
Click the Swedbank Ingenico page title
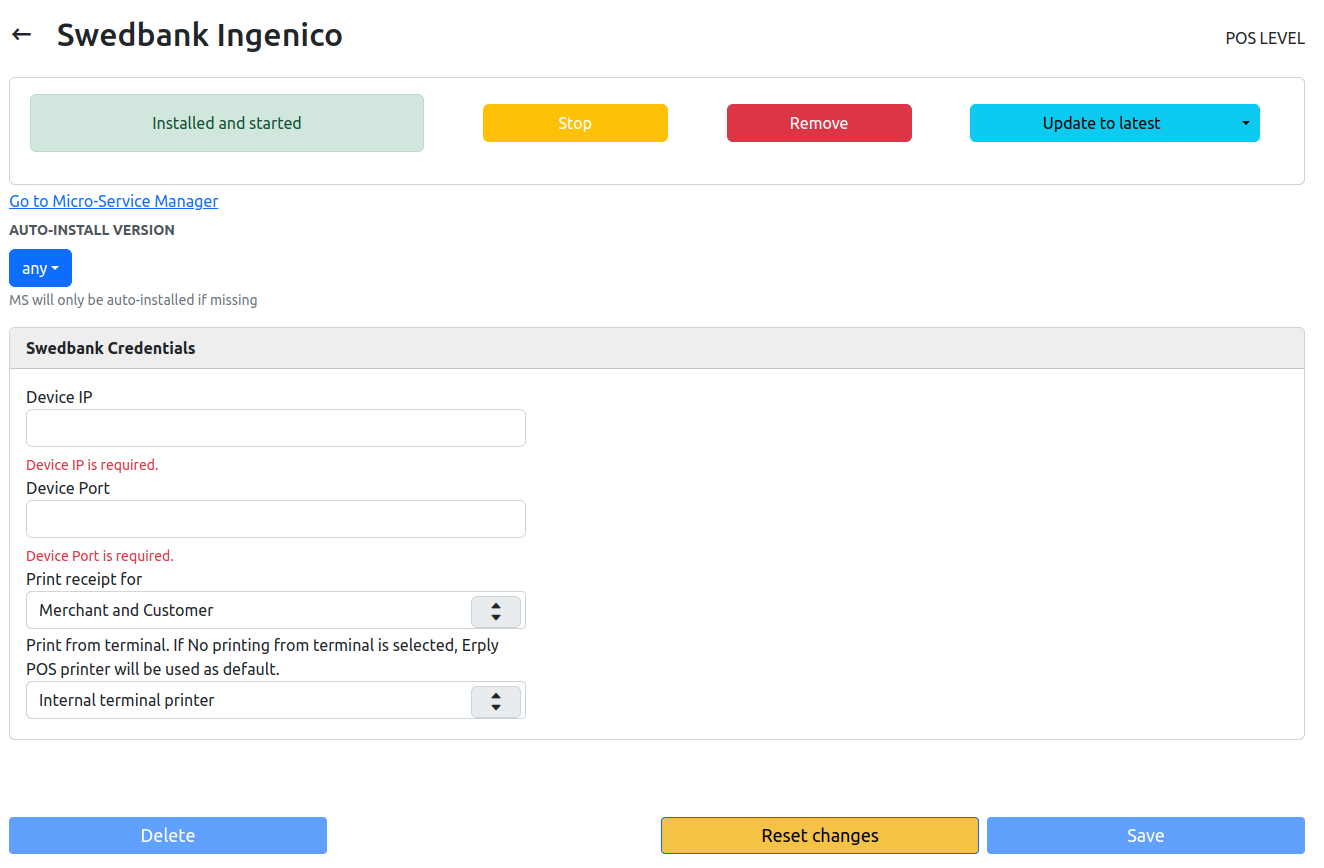[200, 35]
